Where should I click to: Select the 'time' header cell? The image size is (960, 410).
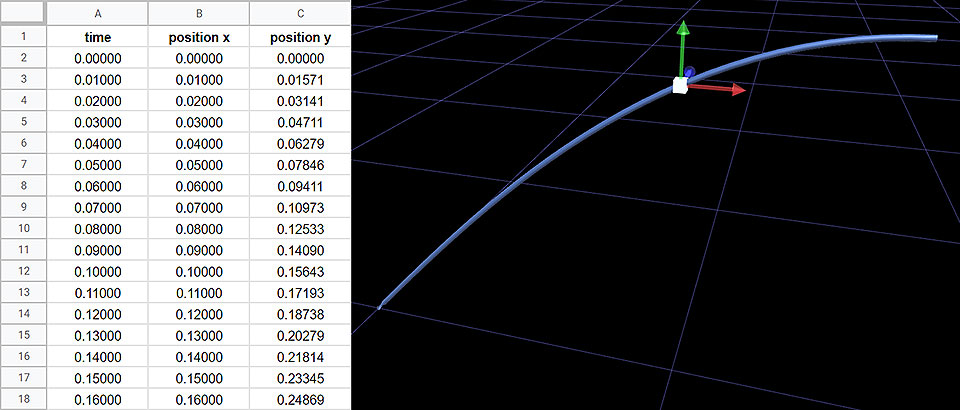(98, 37)
